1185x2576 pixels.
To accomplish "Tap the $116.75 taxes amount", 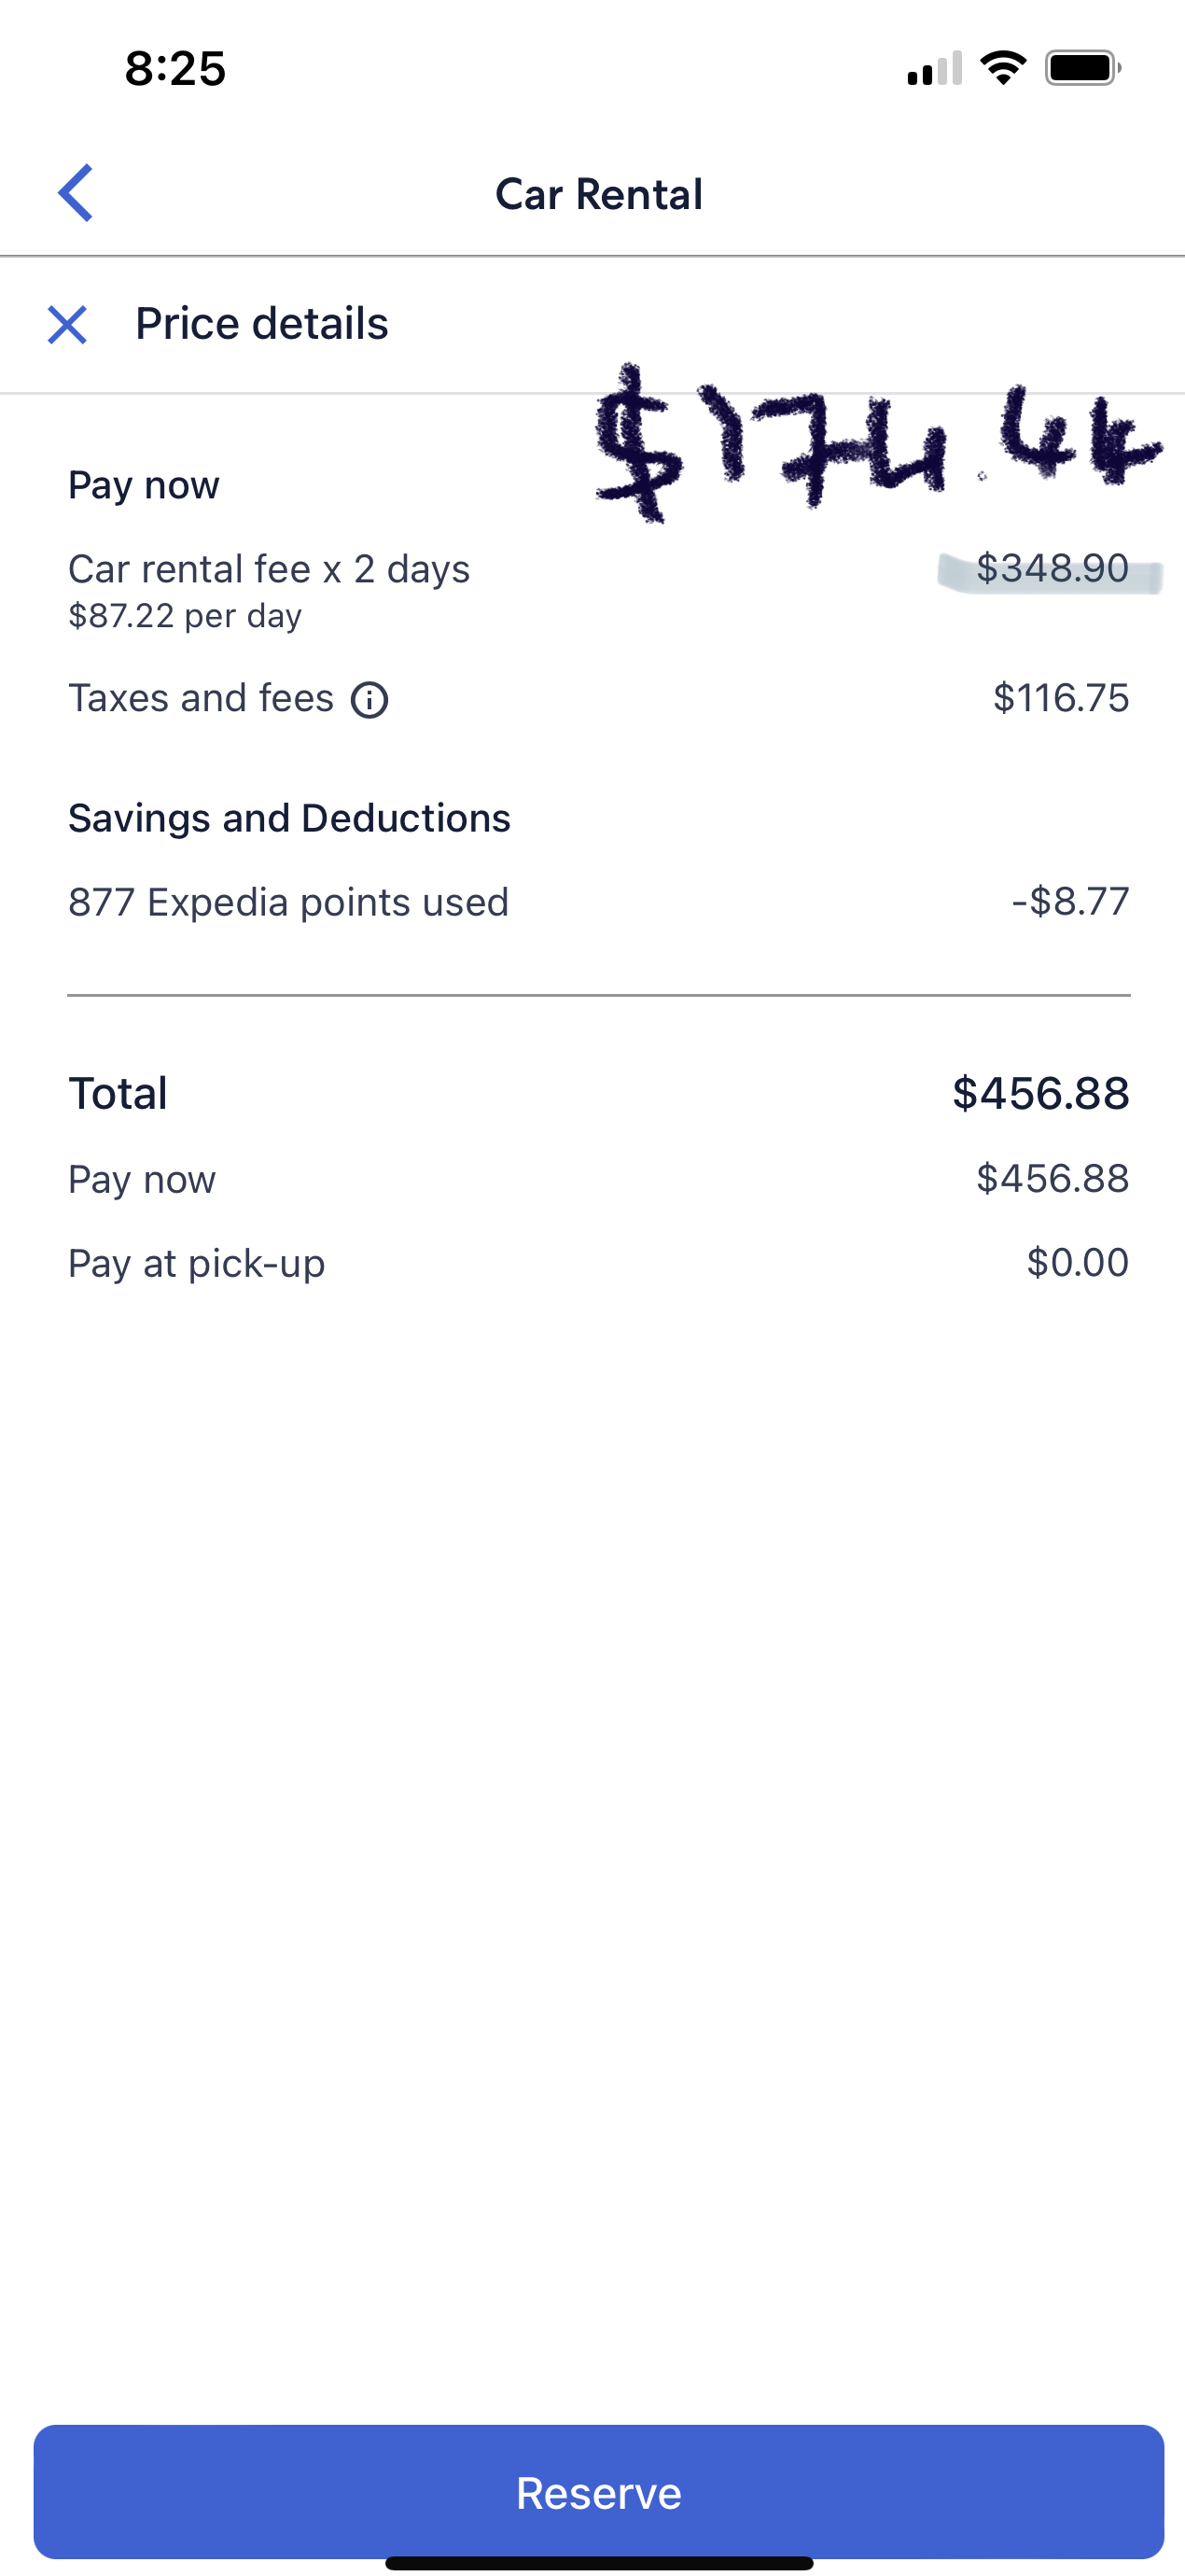I will tap(1060, 698).
